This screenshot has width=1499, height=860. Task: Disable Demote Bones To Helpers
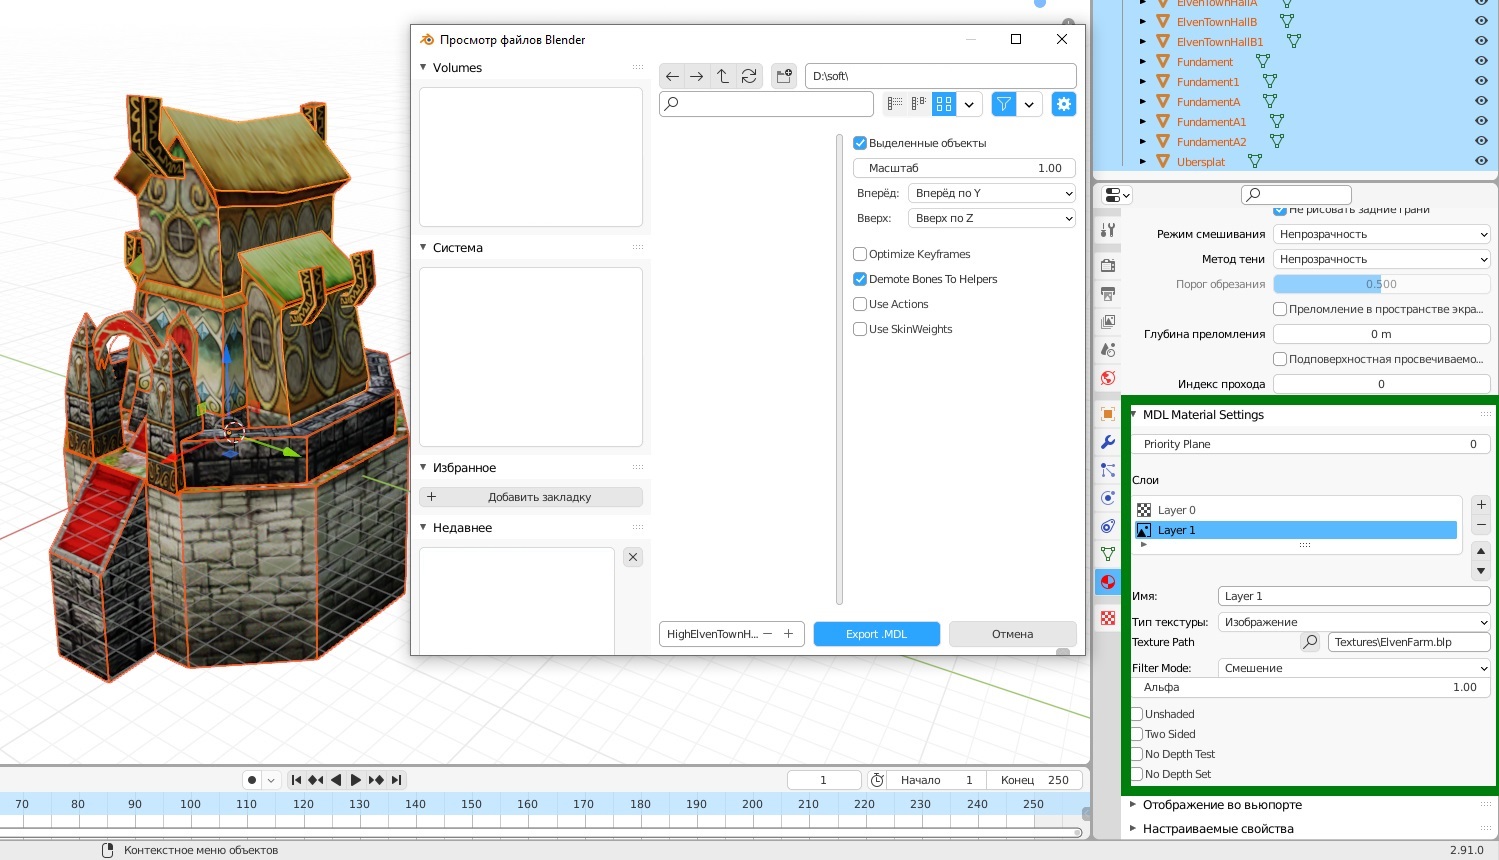[x=860, y=279]
